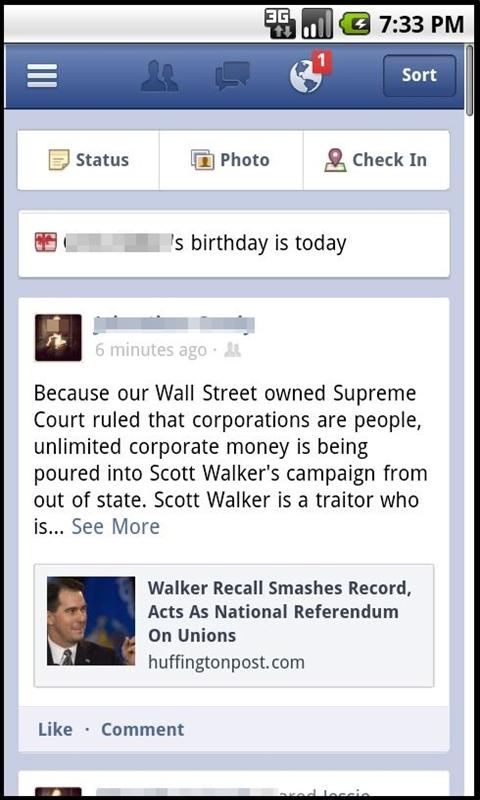This screenshot has width=480, height=800.
Task: Open the friend requests icon
Action: coord(160,76)
